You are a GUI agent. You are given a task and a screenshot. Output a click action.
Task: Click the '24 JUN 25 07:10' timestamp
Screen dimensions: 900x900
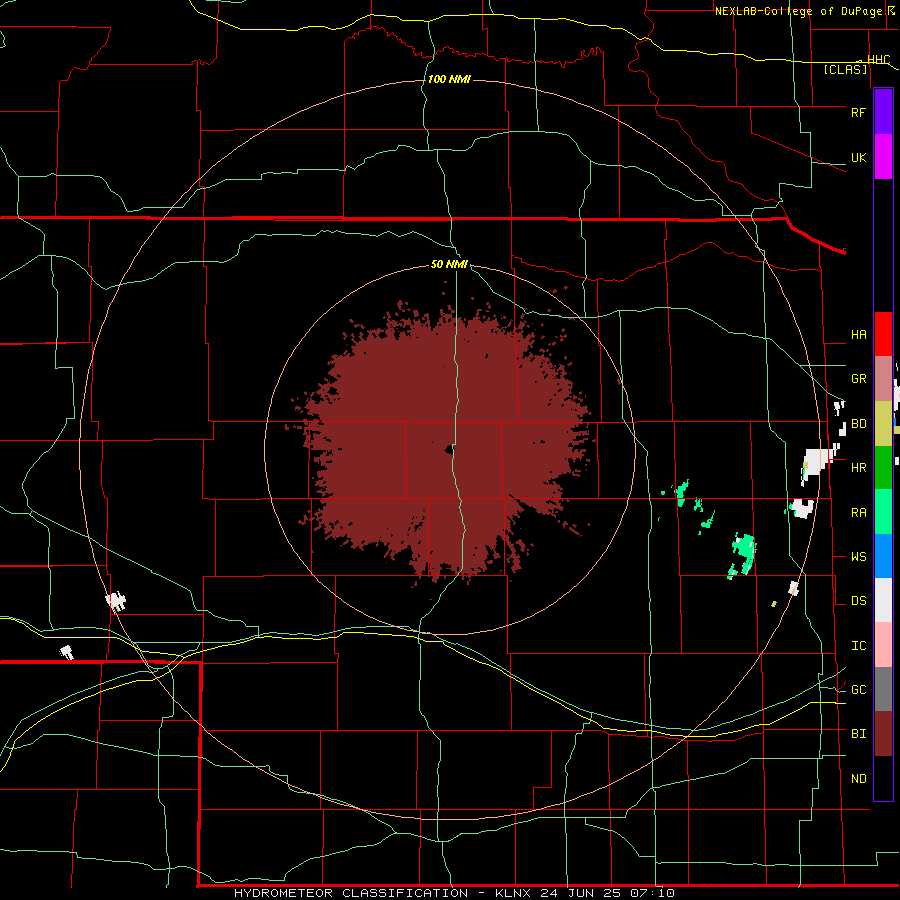(x=606, y=893)
